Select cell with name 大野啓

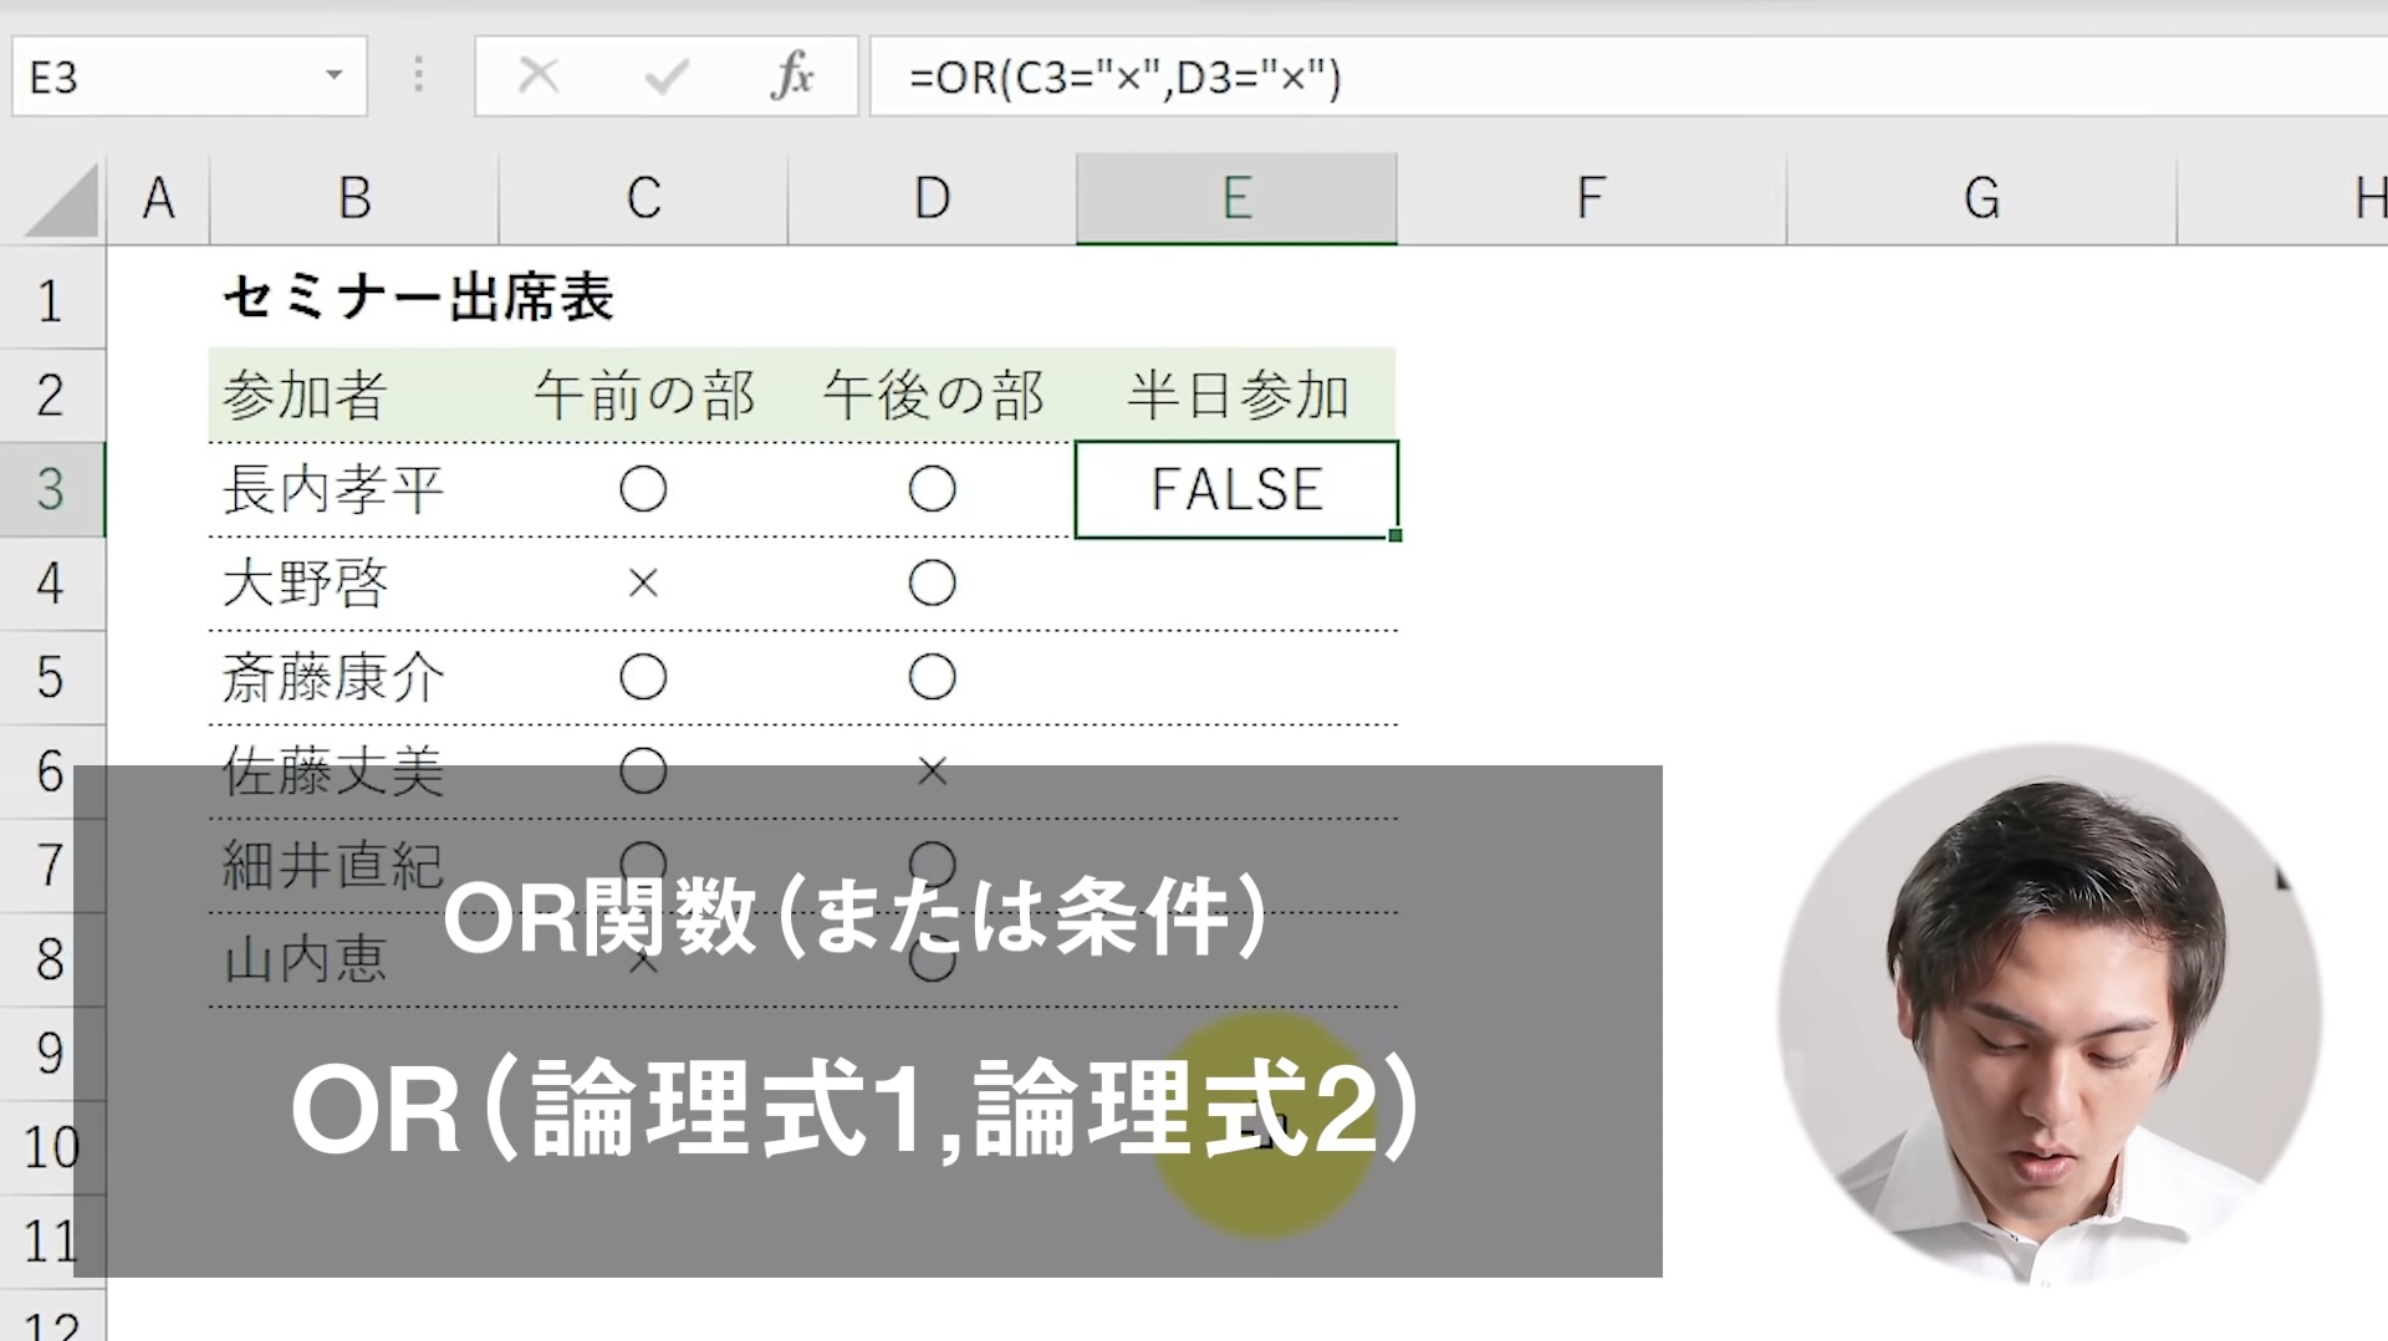point(354,583)
